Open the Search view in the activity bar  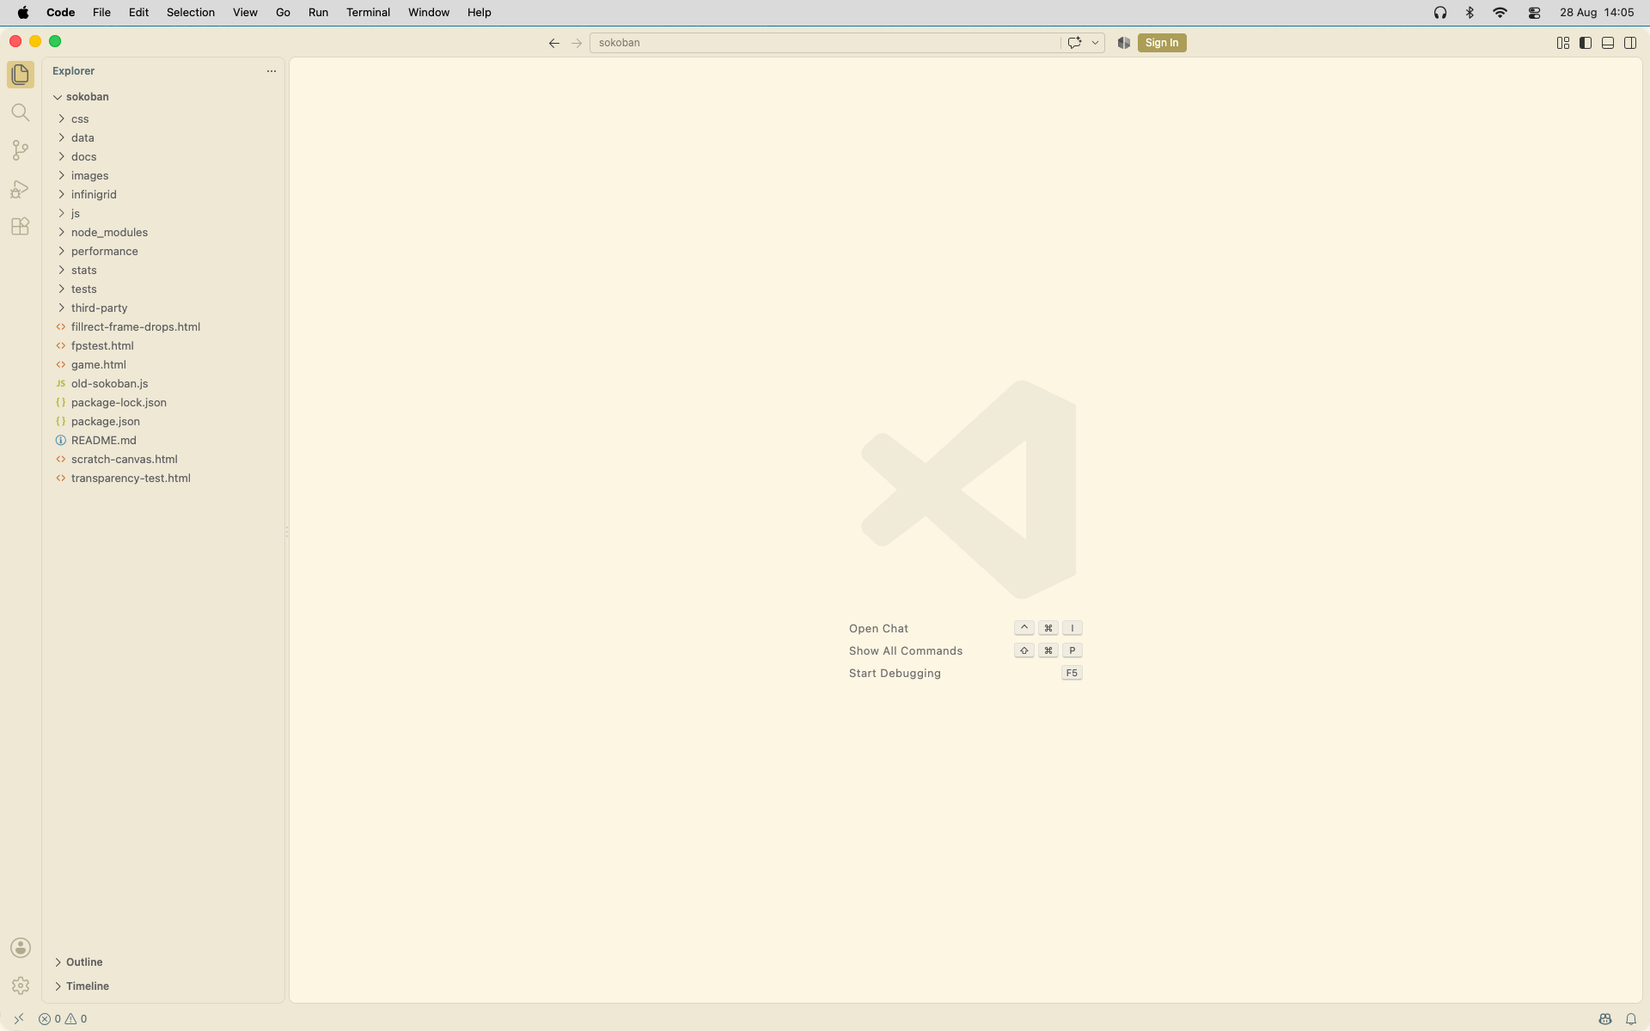(20, 112)
